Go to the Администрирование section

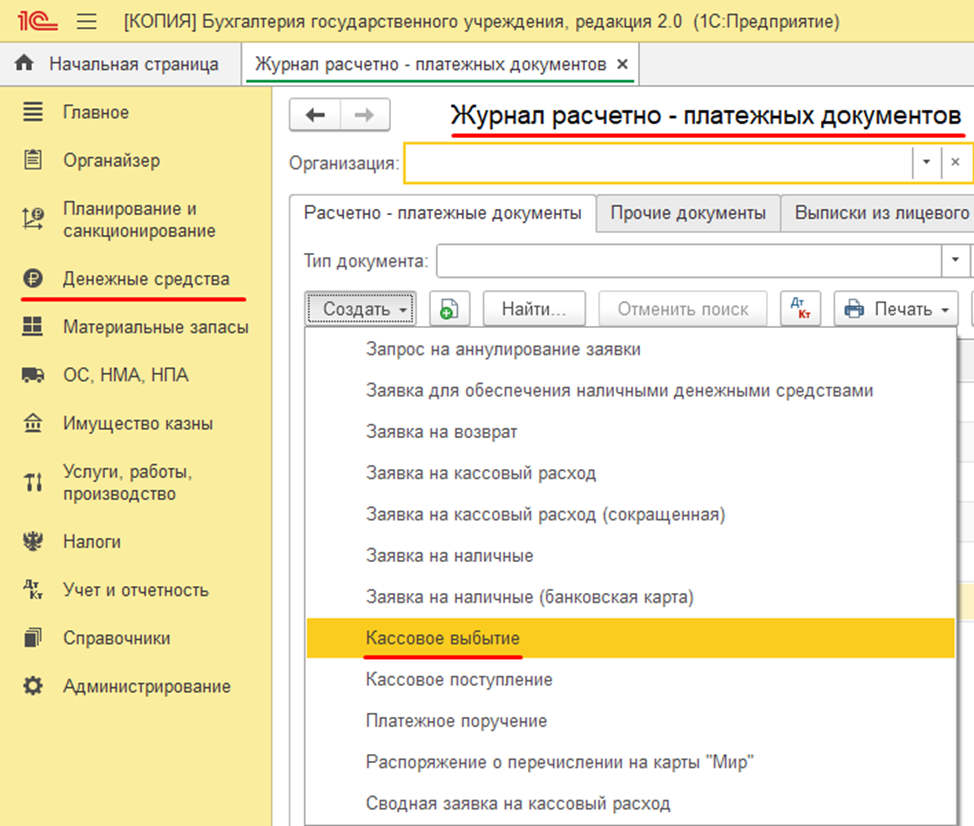click(147, 686)
